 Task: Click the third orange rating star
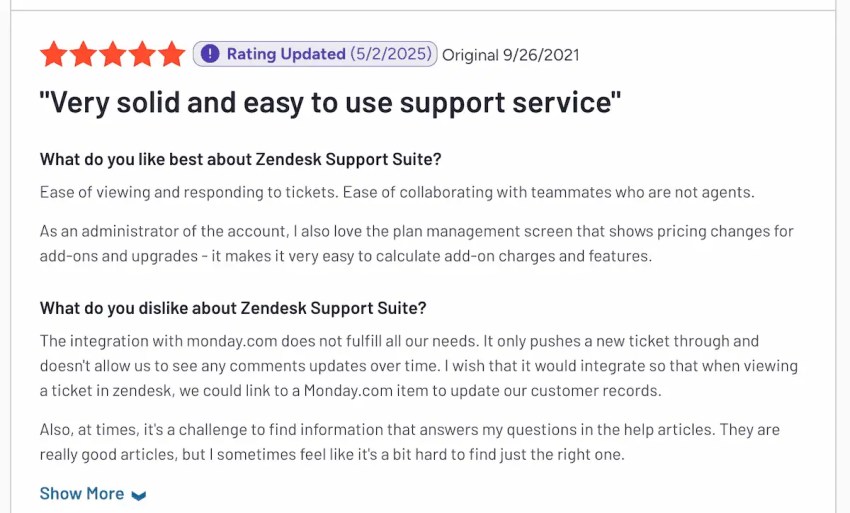coord(113,54)
